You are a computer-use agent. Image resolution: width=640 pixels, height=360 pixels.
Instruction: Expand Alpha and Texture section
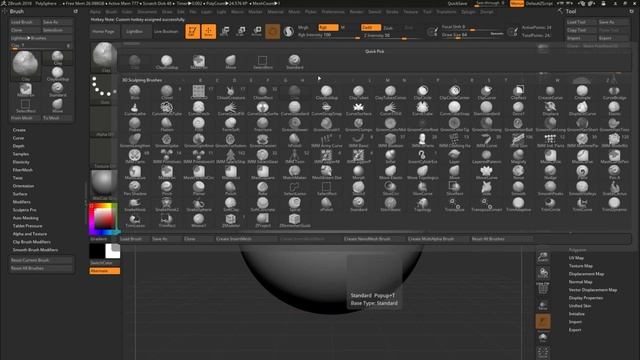[x=30, y=234]
